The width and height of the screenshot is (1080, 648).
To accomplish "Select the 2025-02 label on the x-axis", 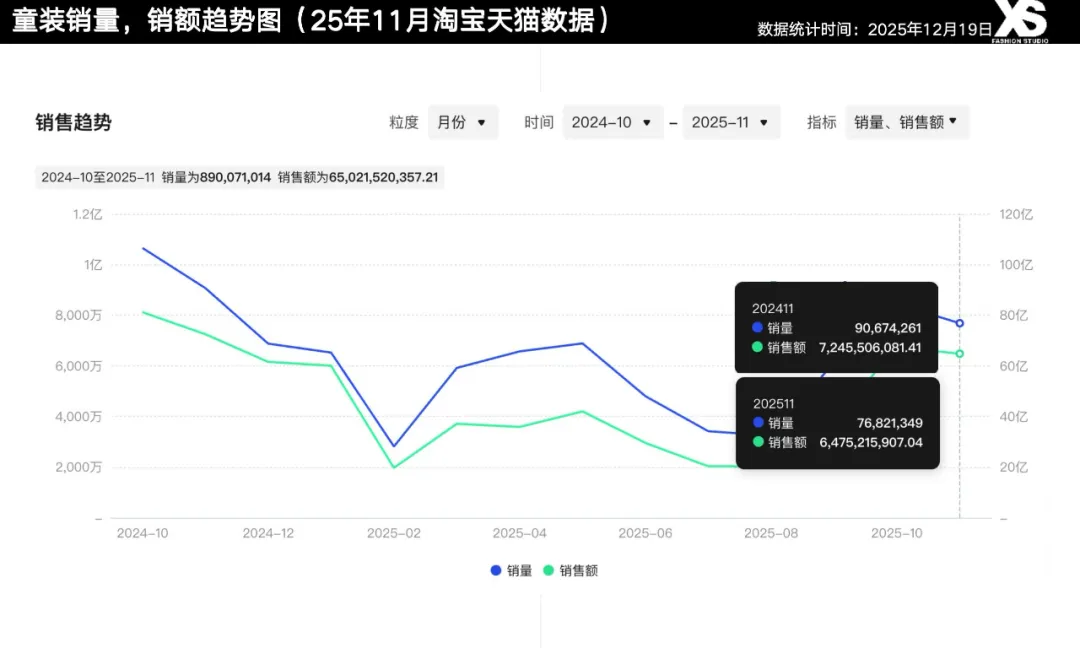I will (394, 534).
